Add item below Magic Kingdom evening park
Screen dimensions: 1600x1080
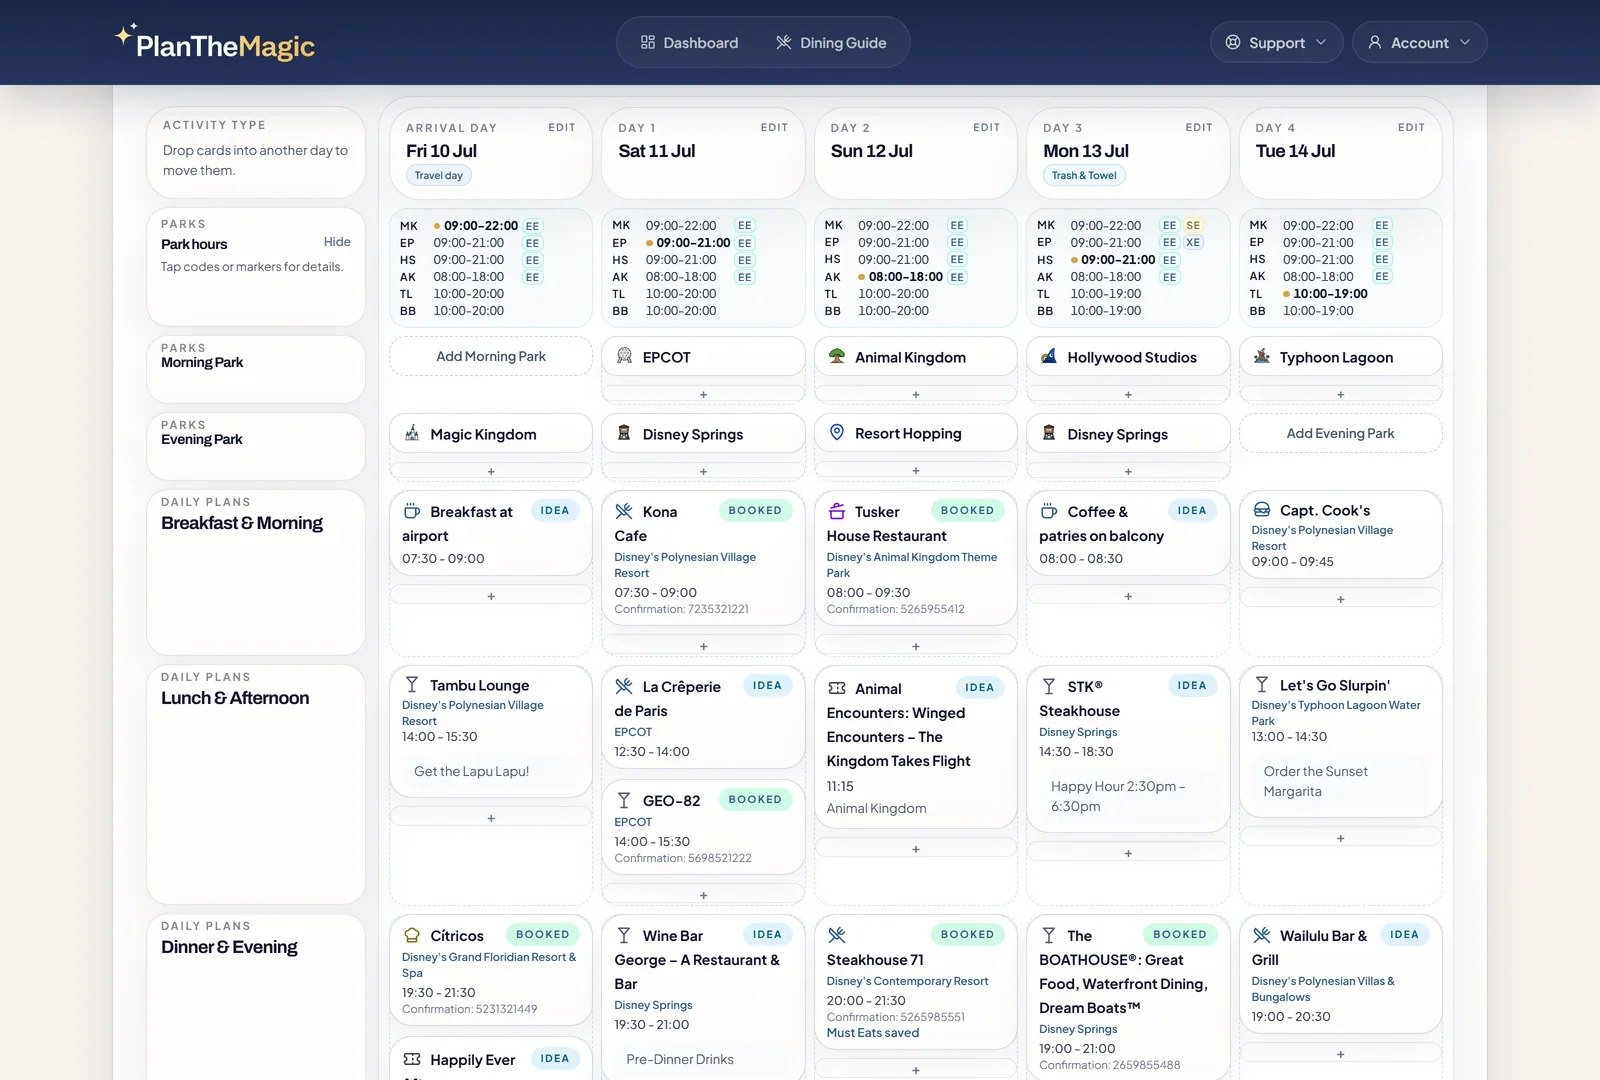491,472
